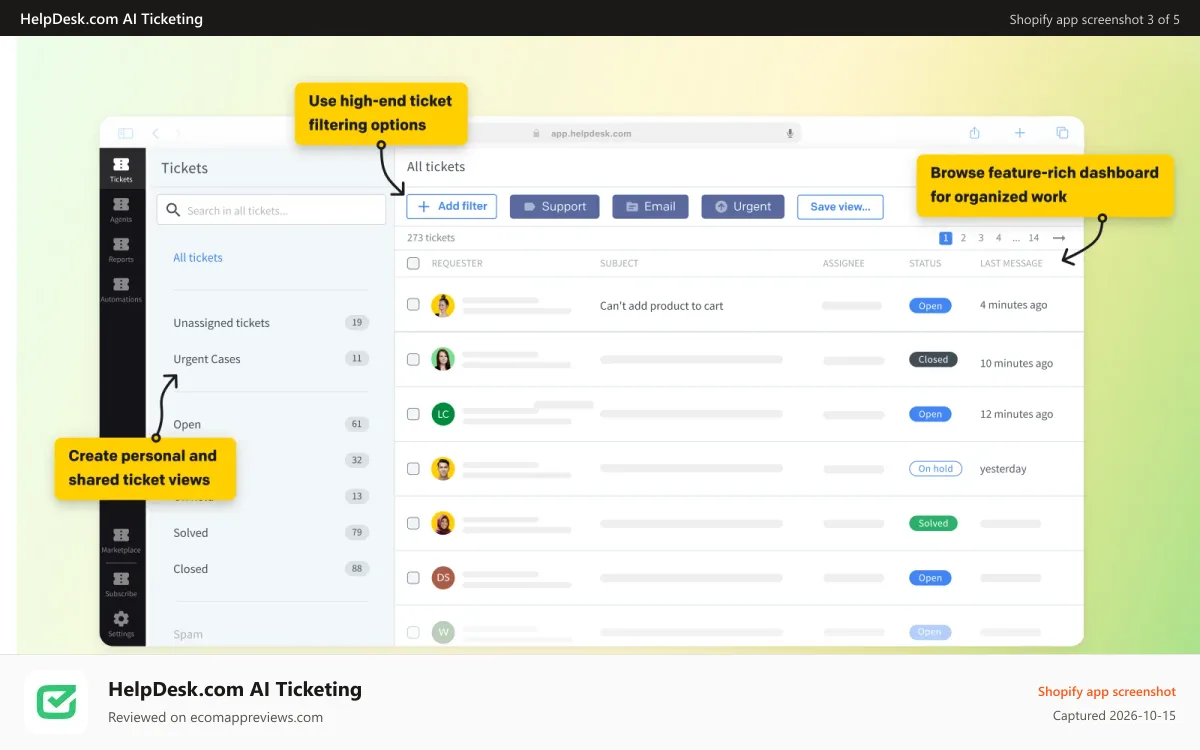Sort by Requester column header

457,264
